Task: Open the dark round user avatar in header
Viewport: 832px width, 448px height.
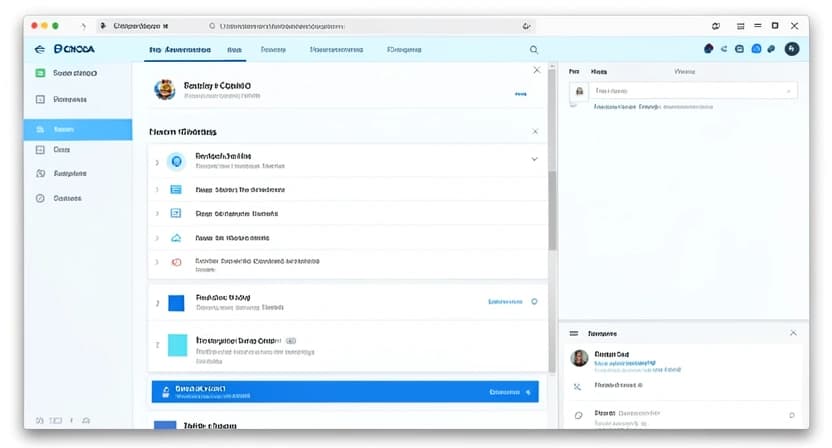Action: (x=792, y=48)
